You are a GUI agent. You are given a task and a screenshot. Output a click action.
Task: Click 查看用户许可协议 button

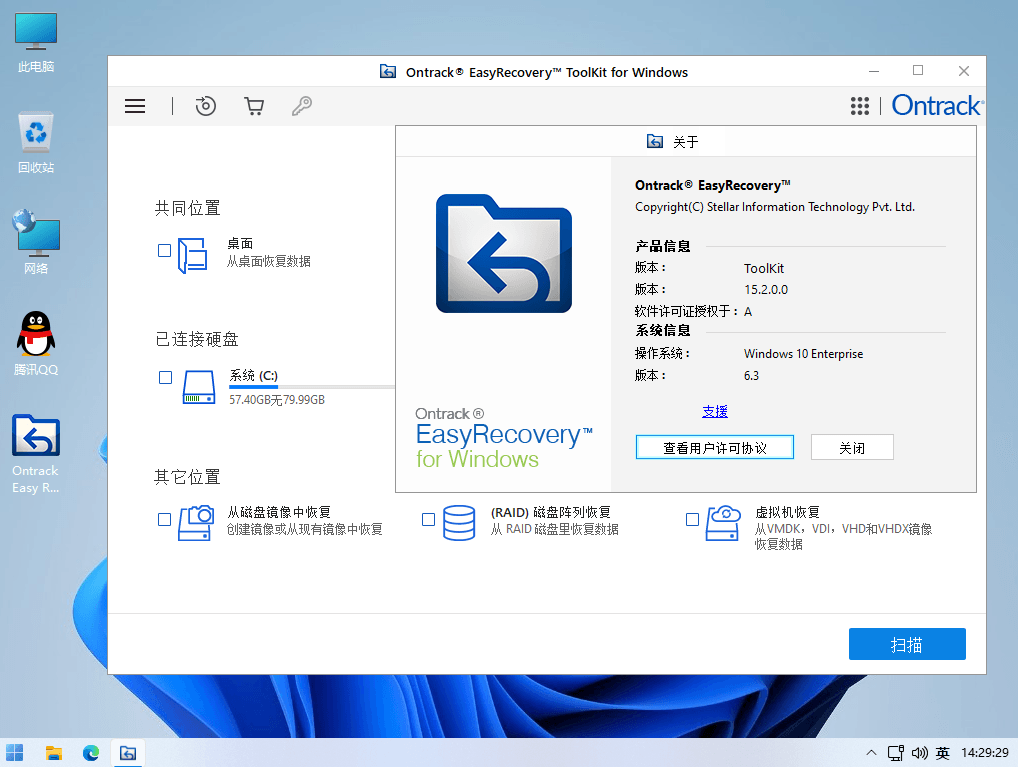[715, 447]
